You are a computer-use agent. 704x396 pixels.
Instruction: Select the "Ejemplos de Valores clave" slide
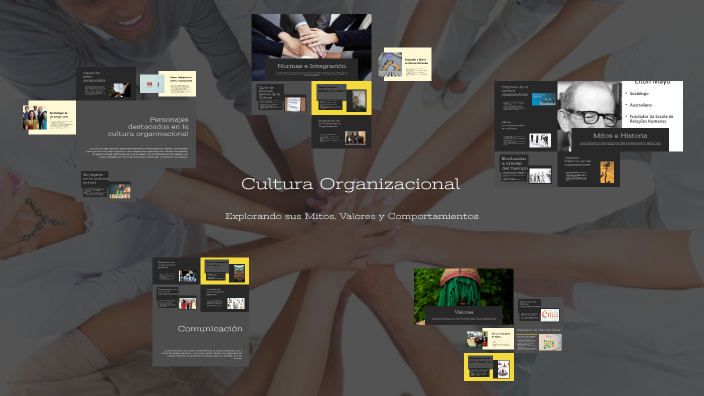[x=538, y=339]
